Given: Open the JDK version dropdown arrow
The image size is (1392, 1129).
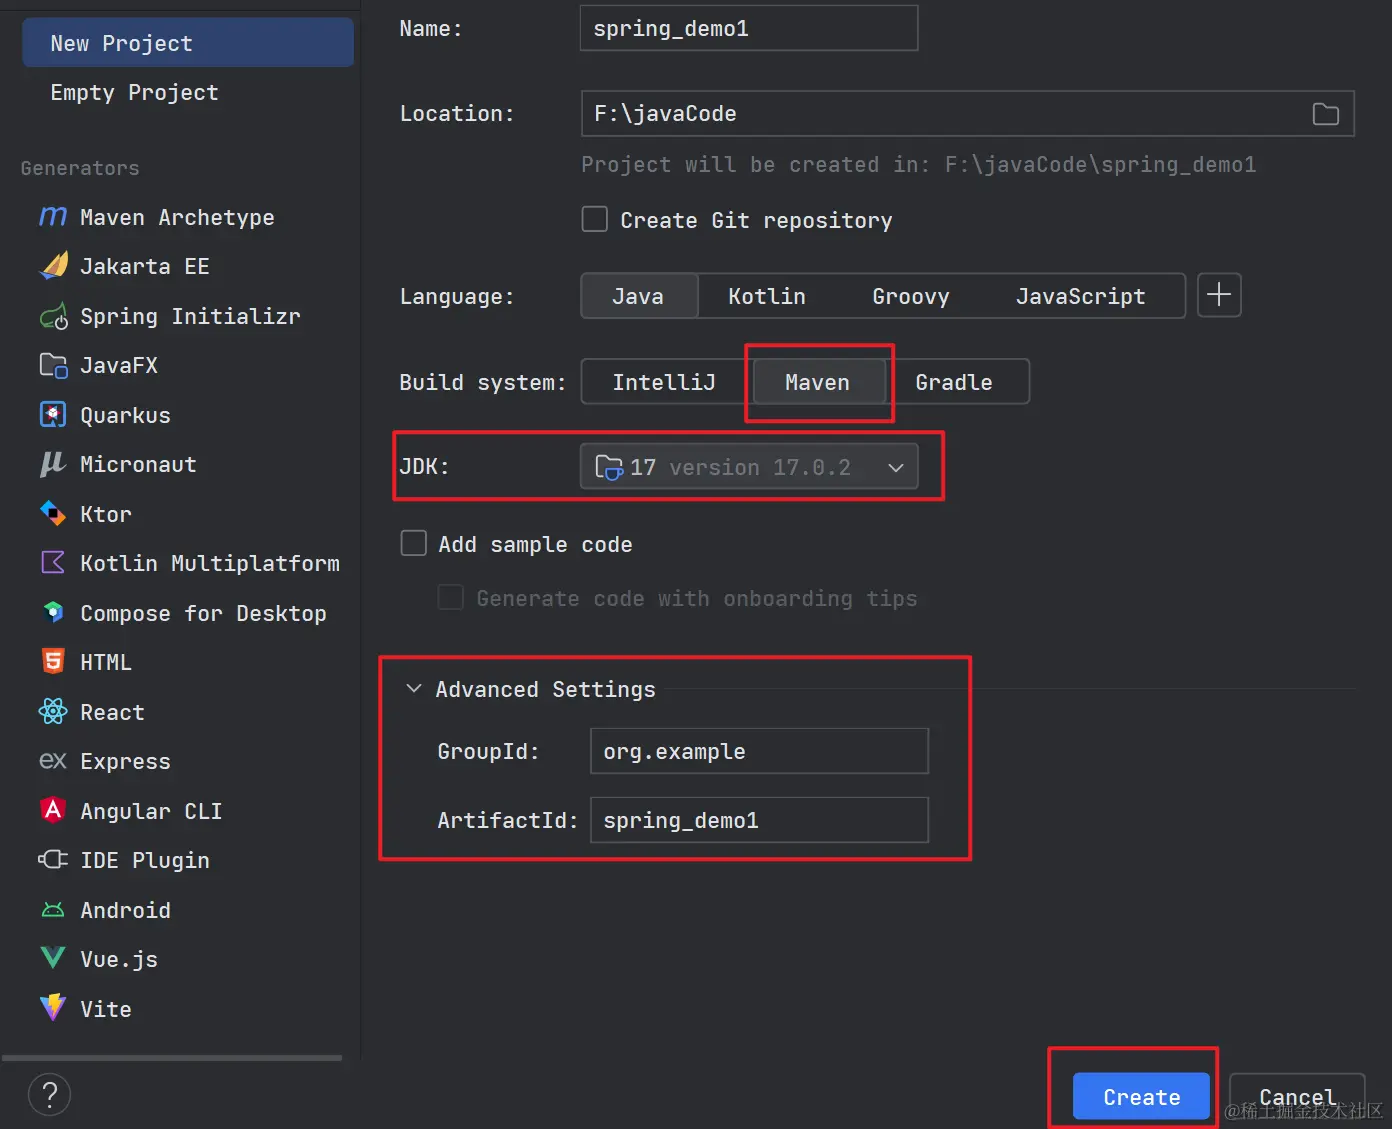Looking at the screenshot, I should tap(896, 467).
